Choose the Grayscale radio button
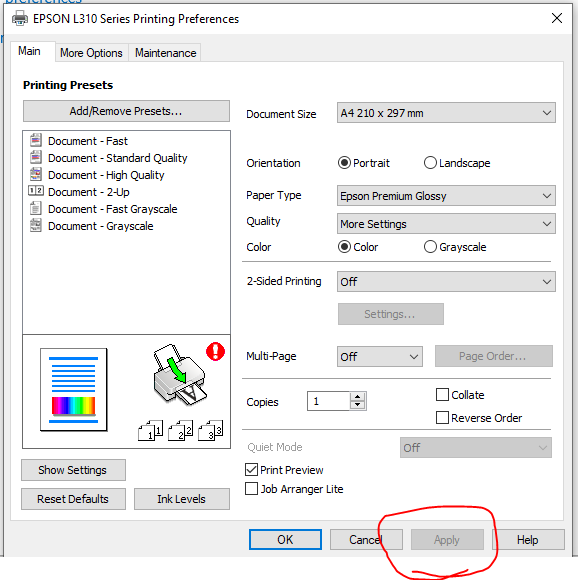This screenshot has width=578, height=580. 430,247
